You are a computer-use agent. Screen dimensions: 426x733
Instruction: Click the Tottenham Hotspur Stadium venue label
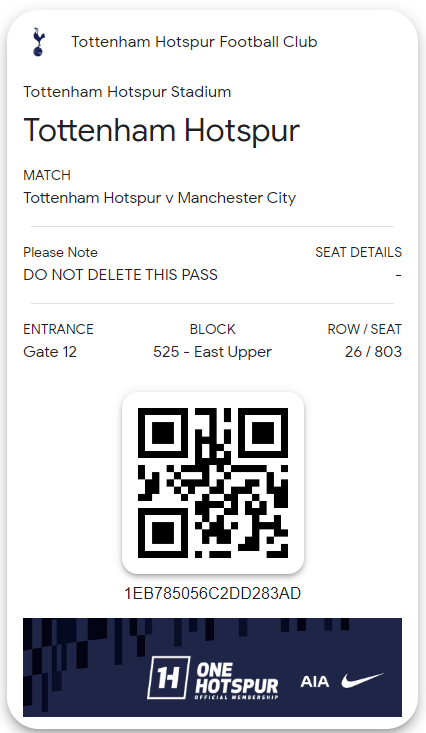tap(127, 92)
